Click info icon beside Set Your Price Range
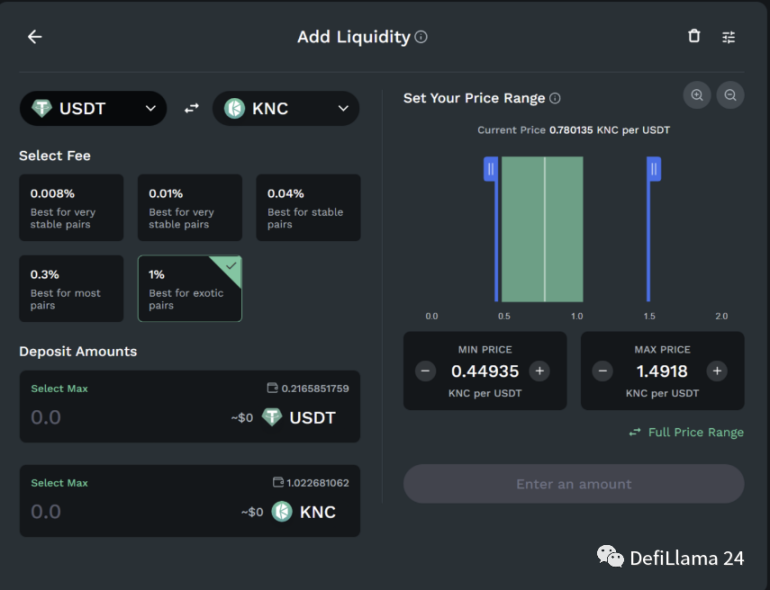This screenshot has width=770, height=590. [x=555, y=99]
